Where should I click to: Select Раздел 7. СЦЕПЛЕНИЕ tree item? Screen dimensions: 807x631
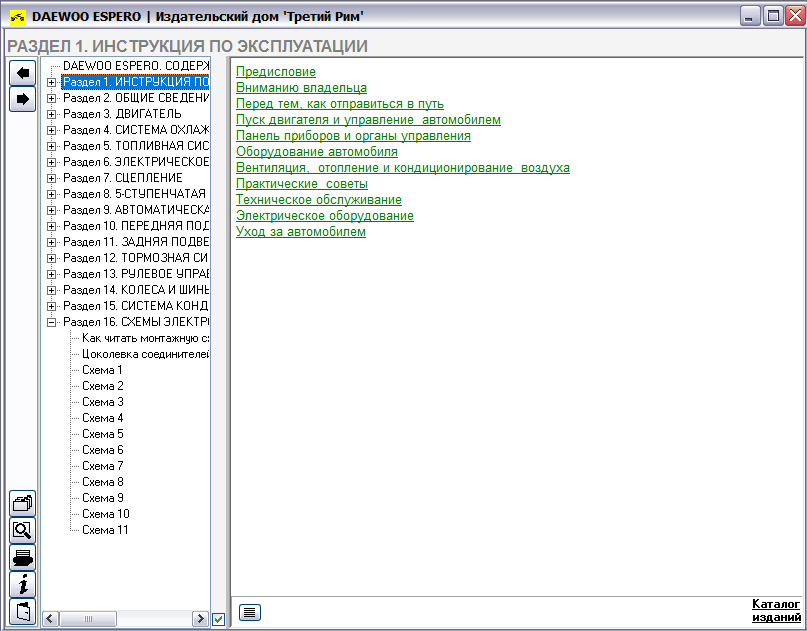tap(122, 178)
